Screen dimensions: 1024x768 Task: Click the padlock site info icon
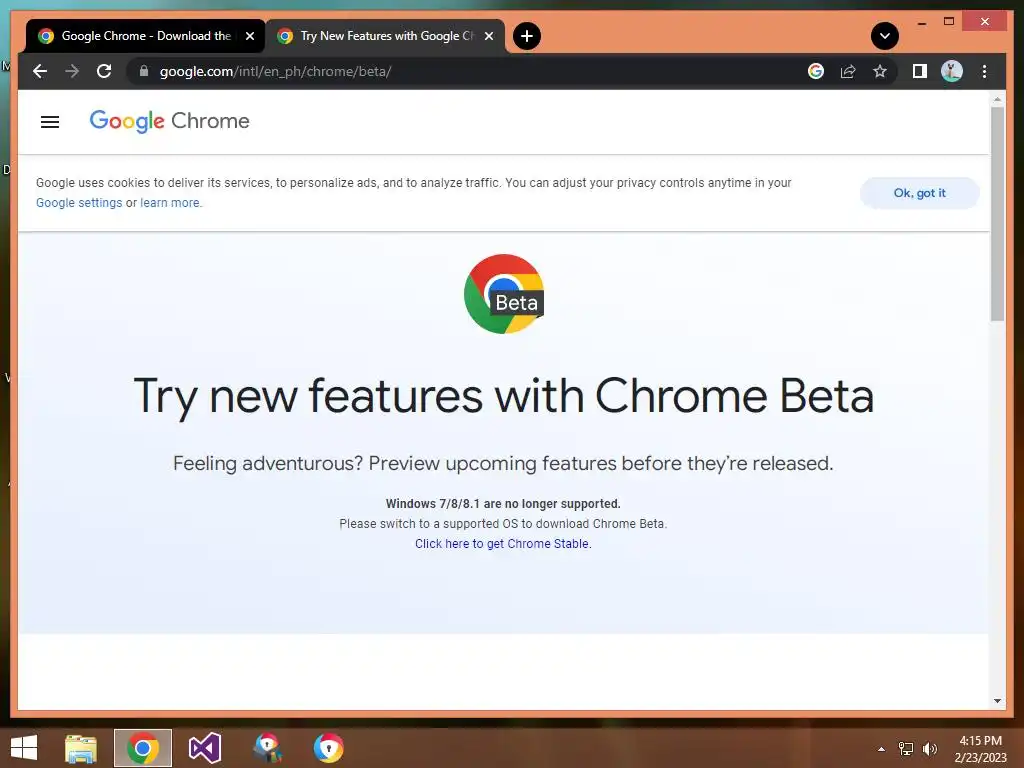tap(144, 71)
